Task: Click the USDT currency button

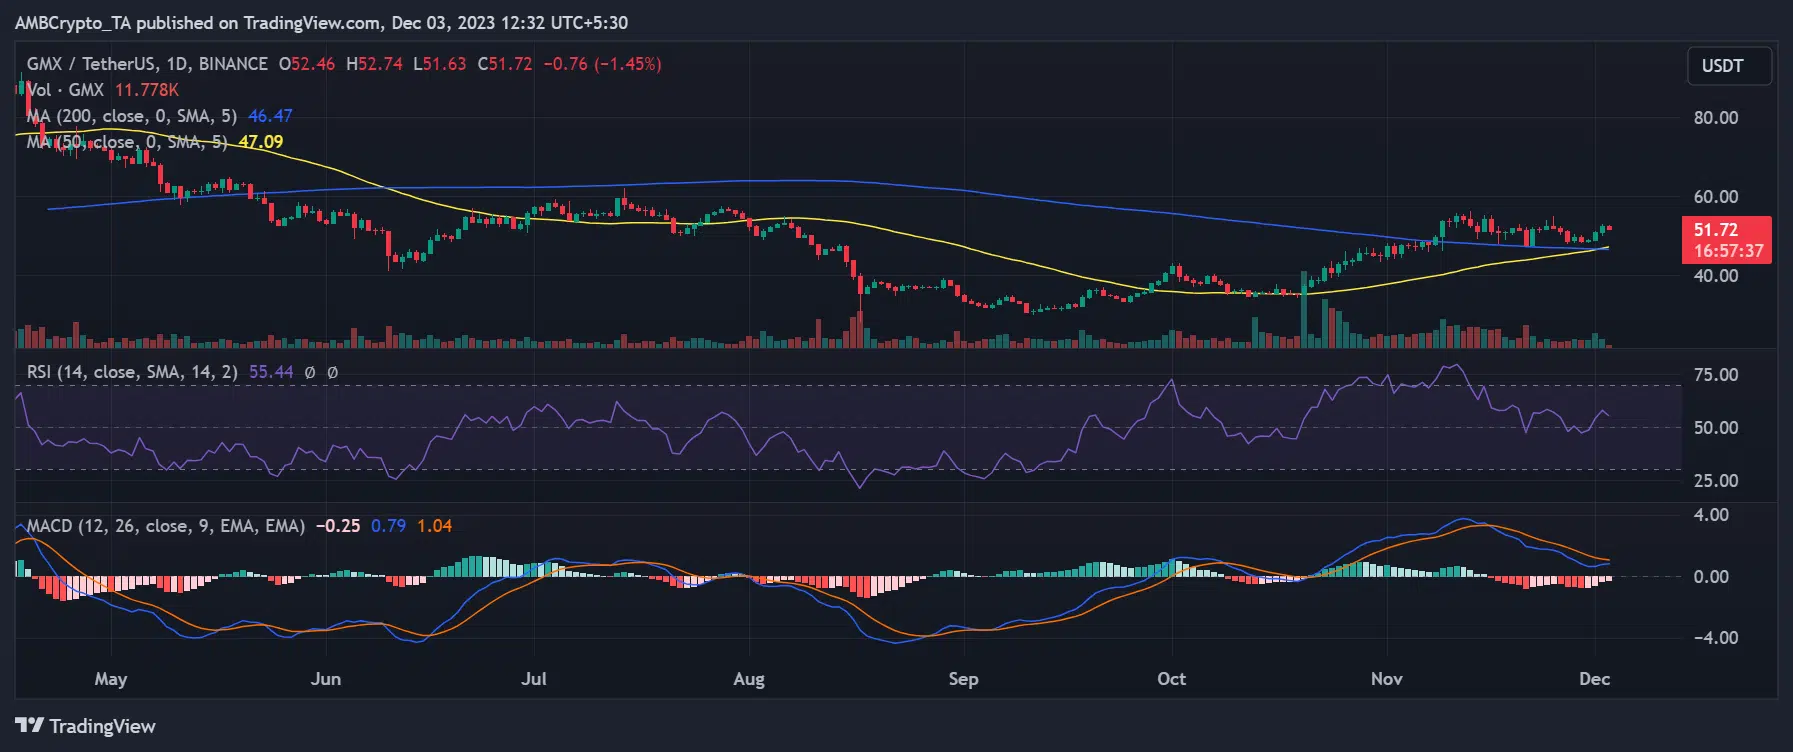Action: [1729, 66]
